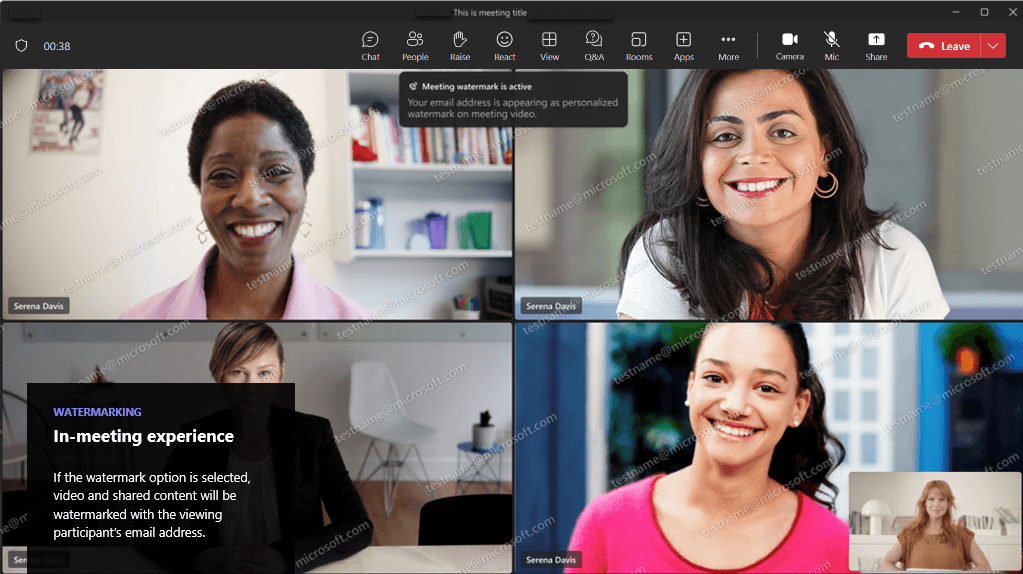The width and height of the screenshot is (1023, 574).
Task: Click the Meeting watermark is active notification
Action: pos(513,100)
